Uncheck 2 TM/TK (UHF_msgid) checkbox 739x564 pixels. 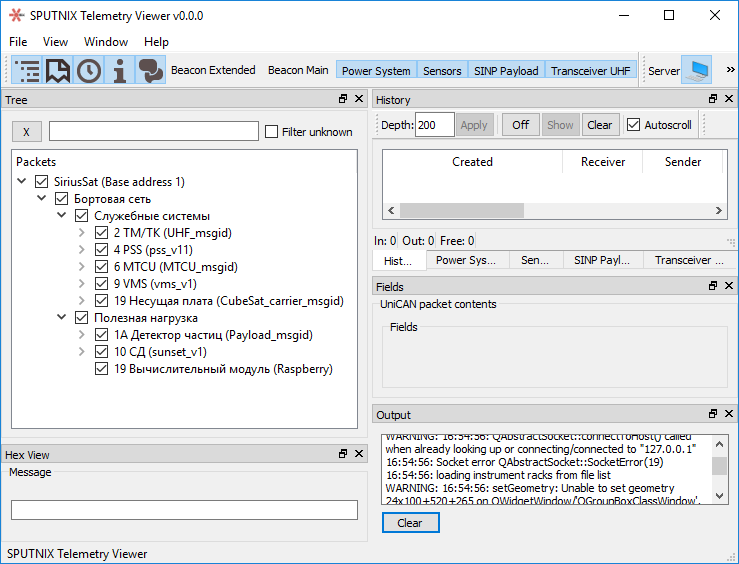coord(101,233)
